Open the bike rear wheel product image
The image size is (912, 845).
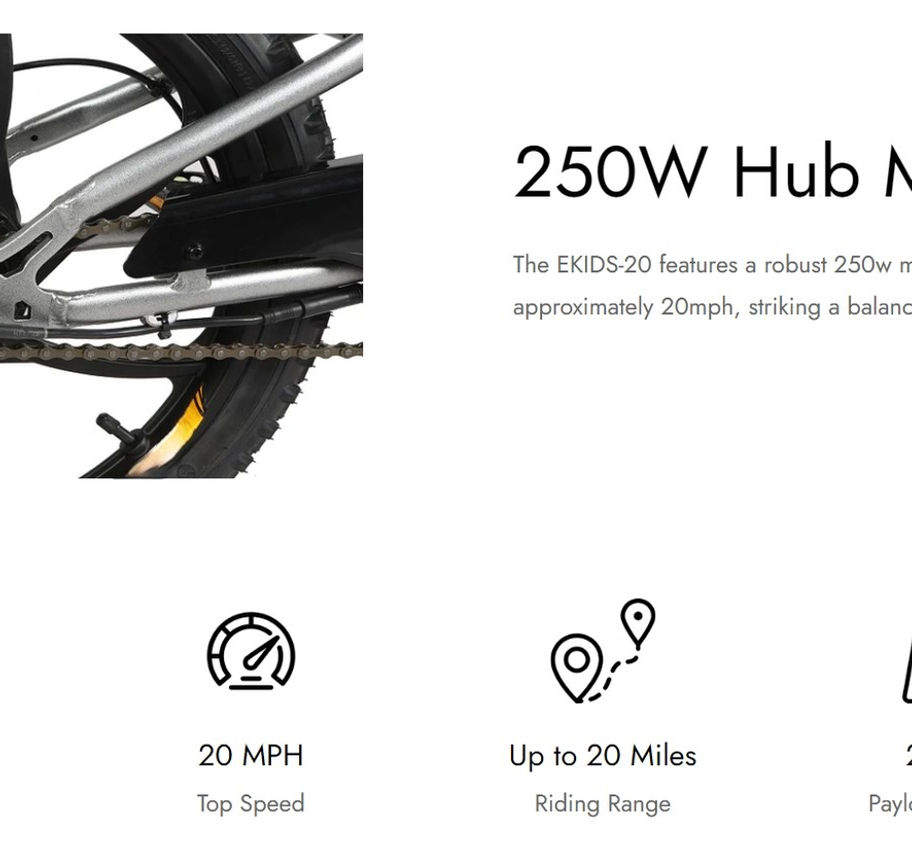click(181, 256)
